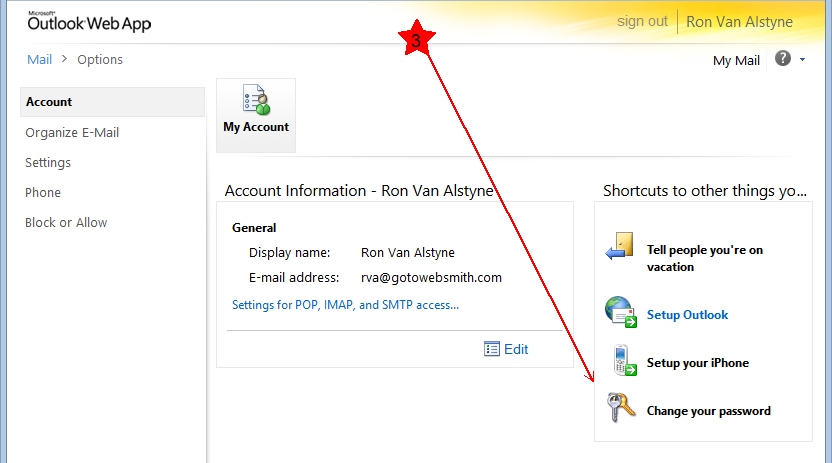Click the Outlook Web App logo
This screenshot has height=463, width=832.
[89, 22]
